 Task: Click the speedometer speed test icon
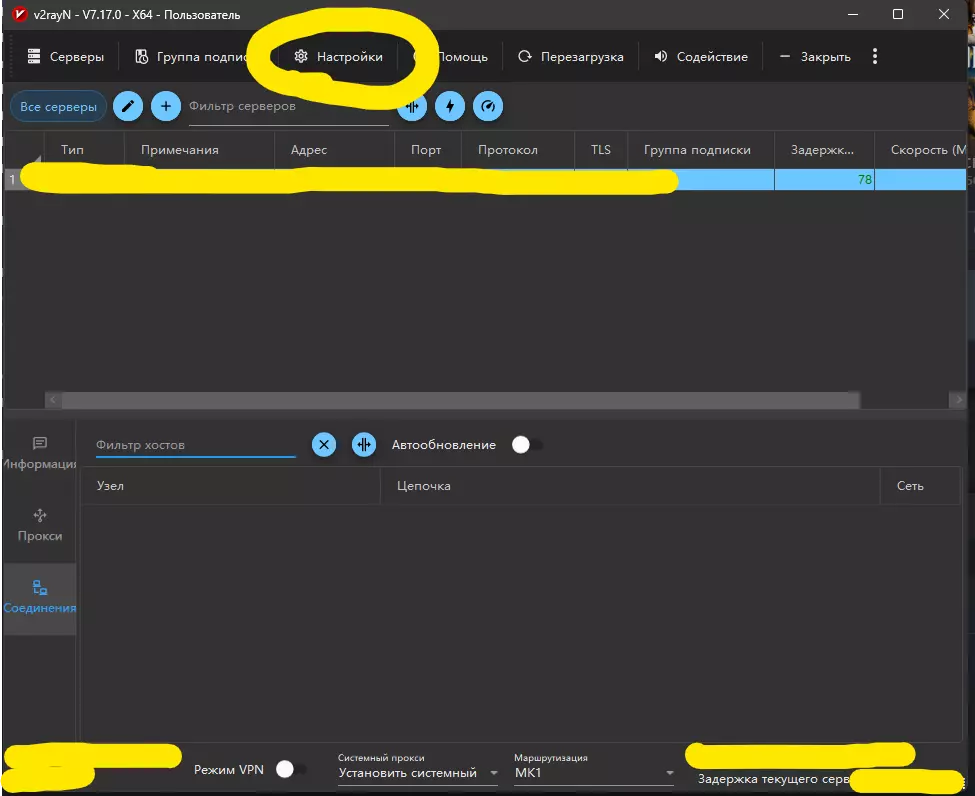(488, 106)
